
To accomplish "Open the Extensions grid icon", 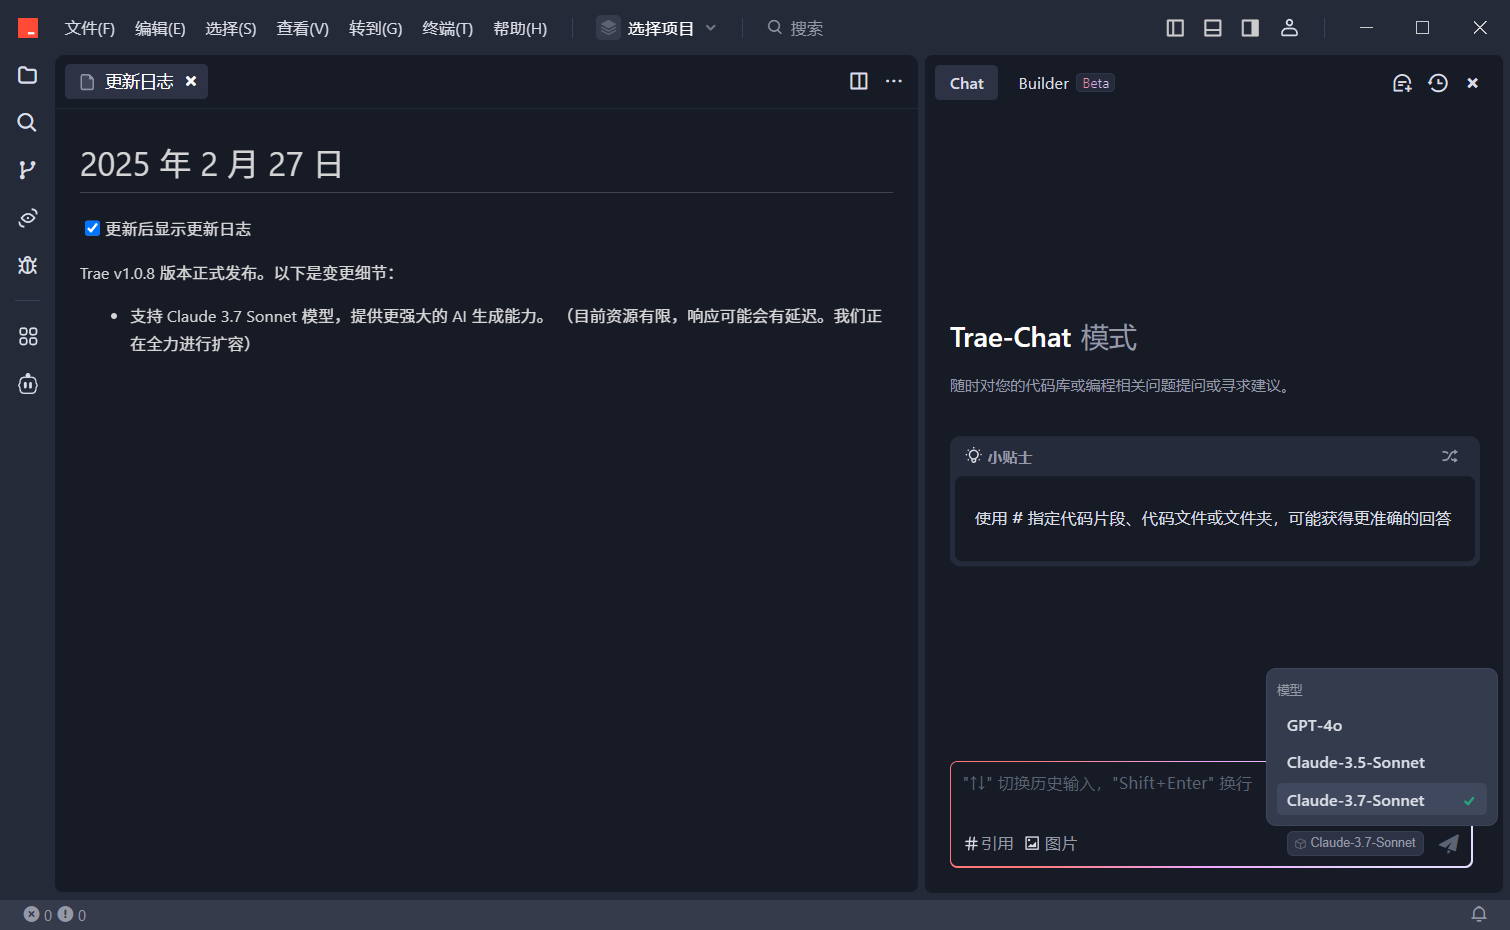I will [28, 337].
